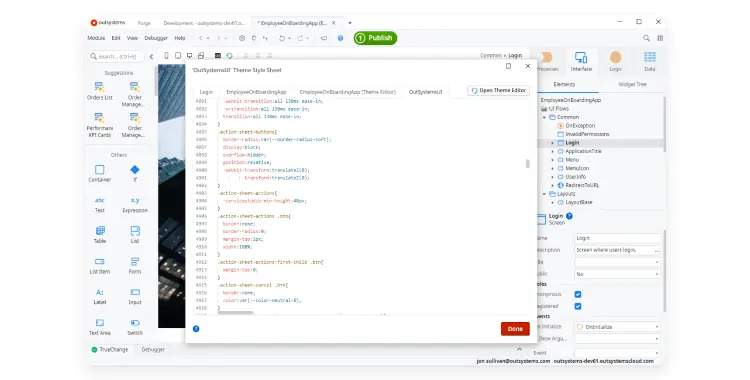Collapse the toolbox with the arrow button
This screenshot has width=750, height=380.
[151, 56]
